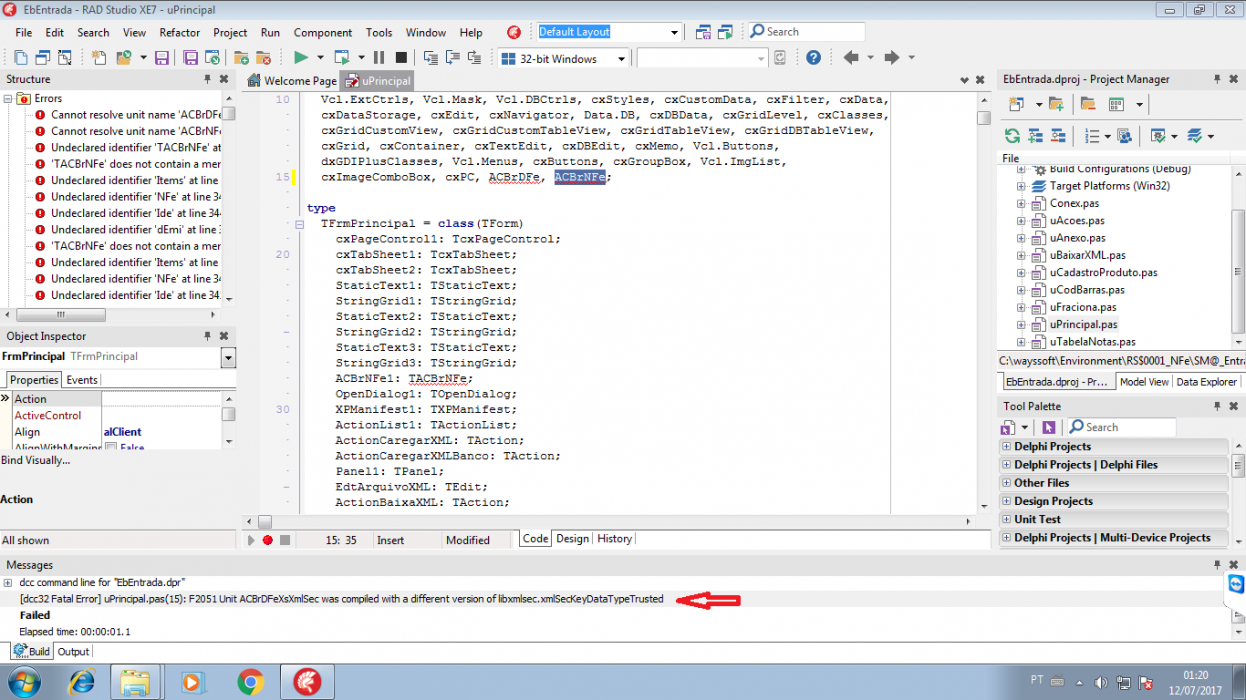Collapse the Errors node in Structure
Viewport: 1246px width, 700px height.
pyautogui.click(x=8, y=99)
